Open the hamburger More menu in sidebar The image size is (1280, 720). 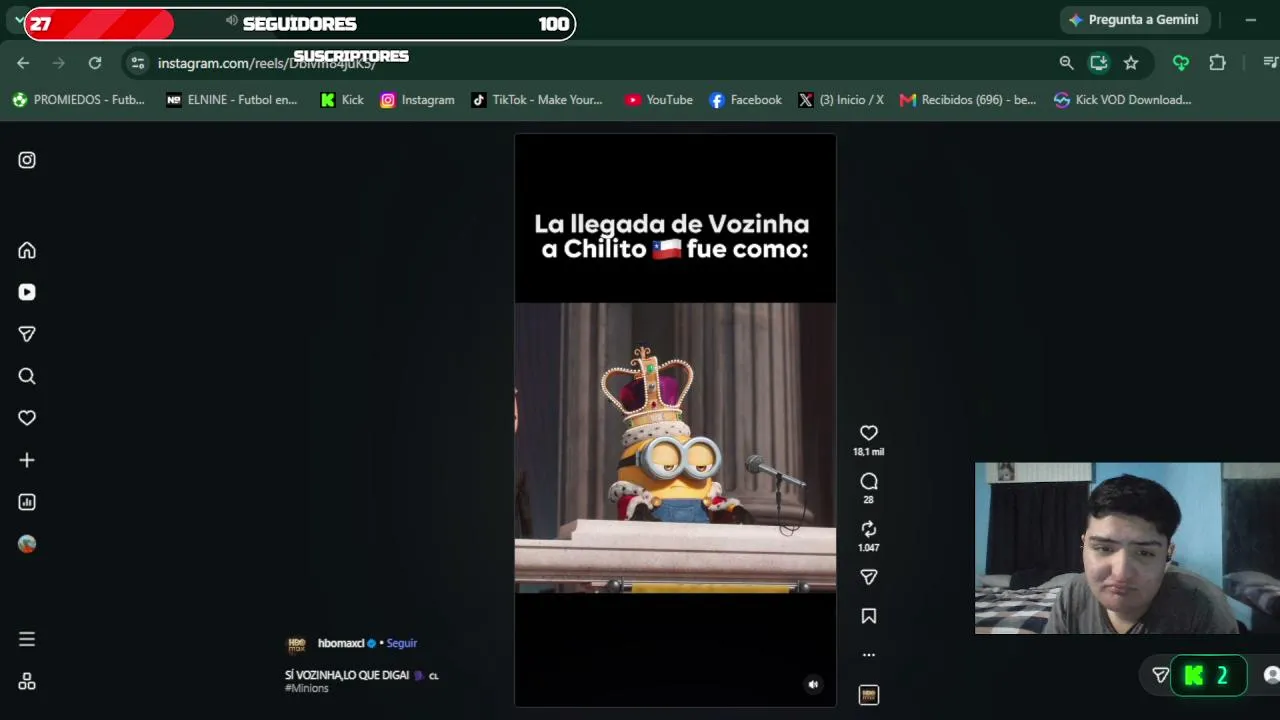pyautogui.click(x=27, y=639)
